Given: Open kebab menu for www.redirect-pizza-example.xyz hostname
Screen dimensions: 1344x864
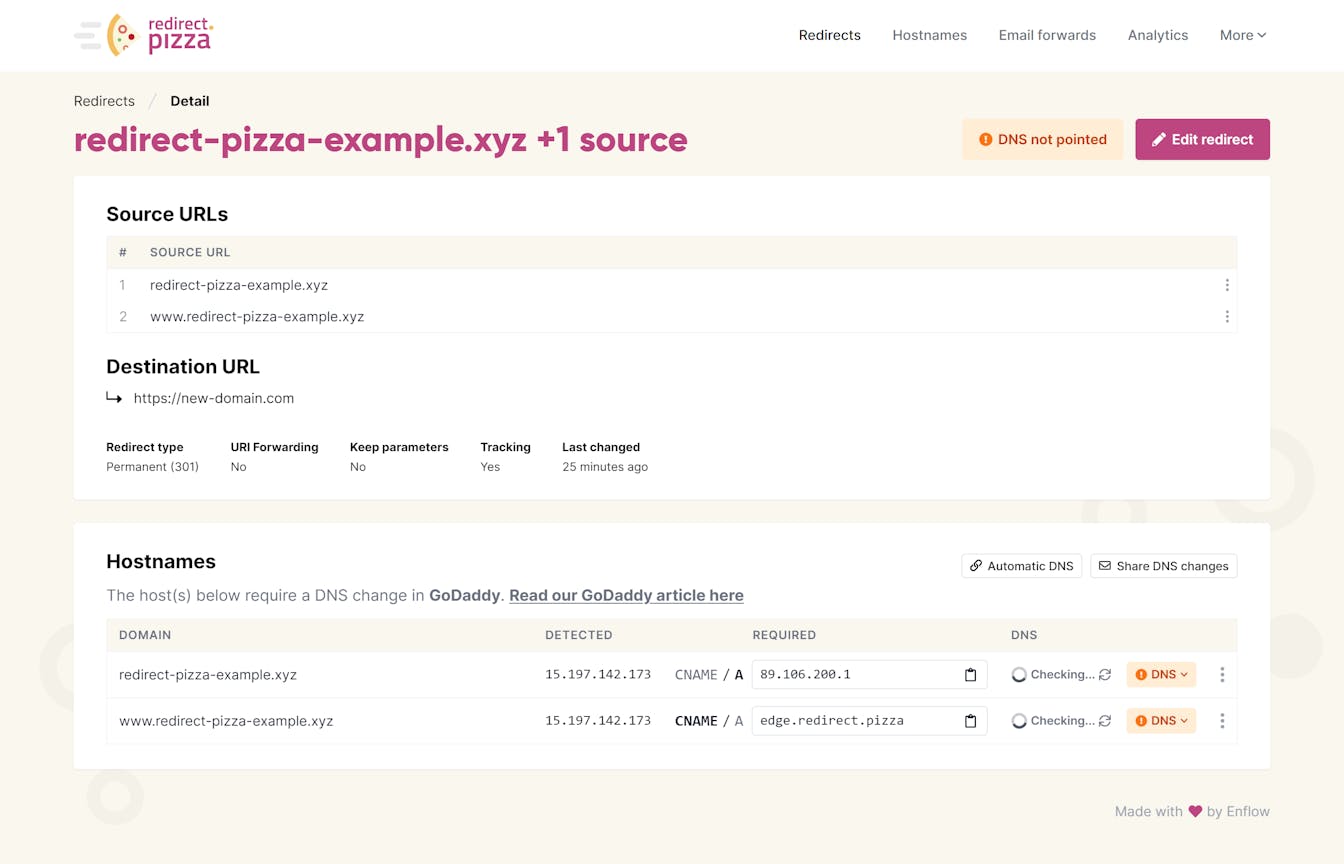Looking at the screenshot, I should click(1222, 721).
